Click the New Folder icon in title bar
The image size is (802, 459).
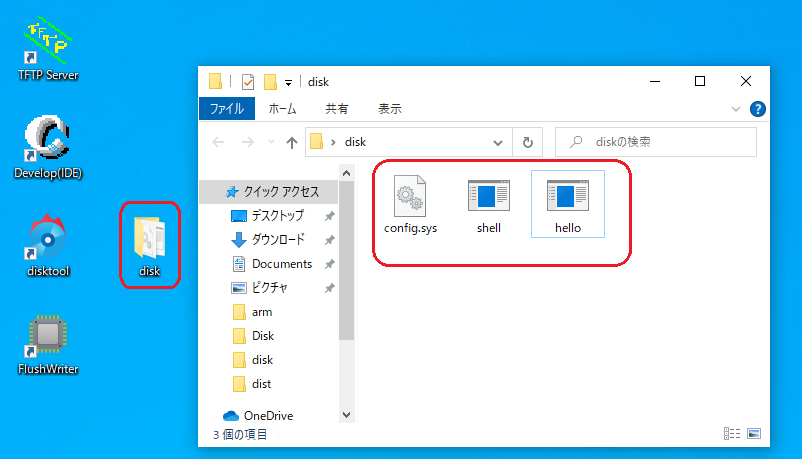[270, 82]
